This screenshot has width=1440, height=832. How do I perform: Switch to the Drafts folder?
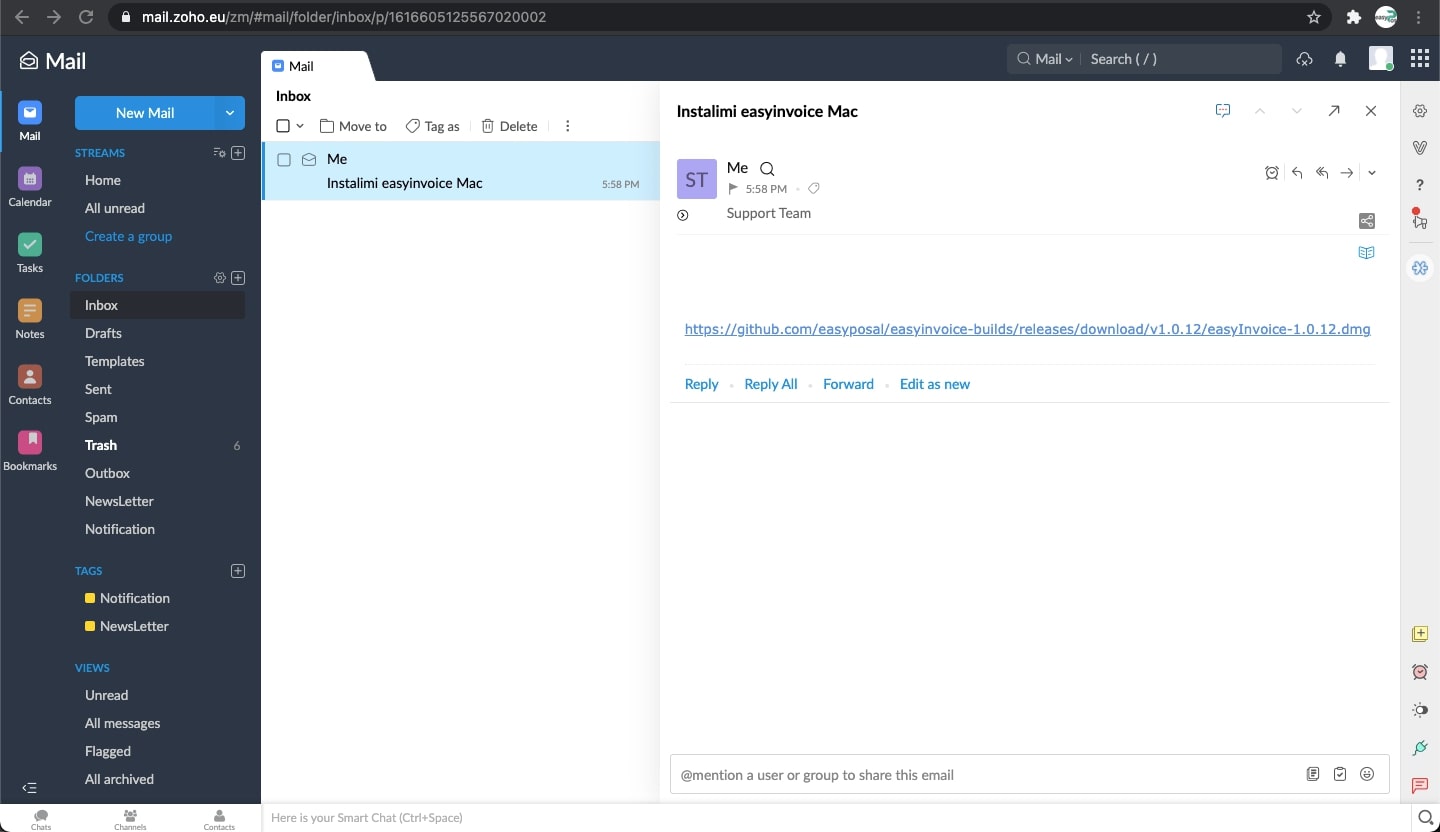click(103, 333)
